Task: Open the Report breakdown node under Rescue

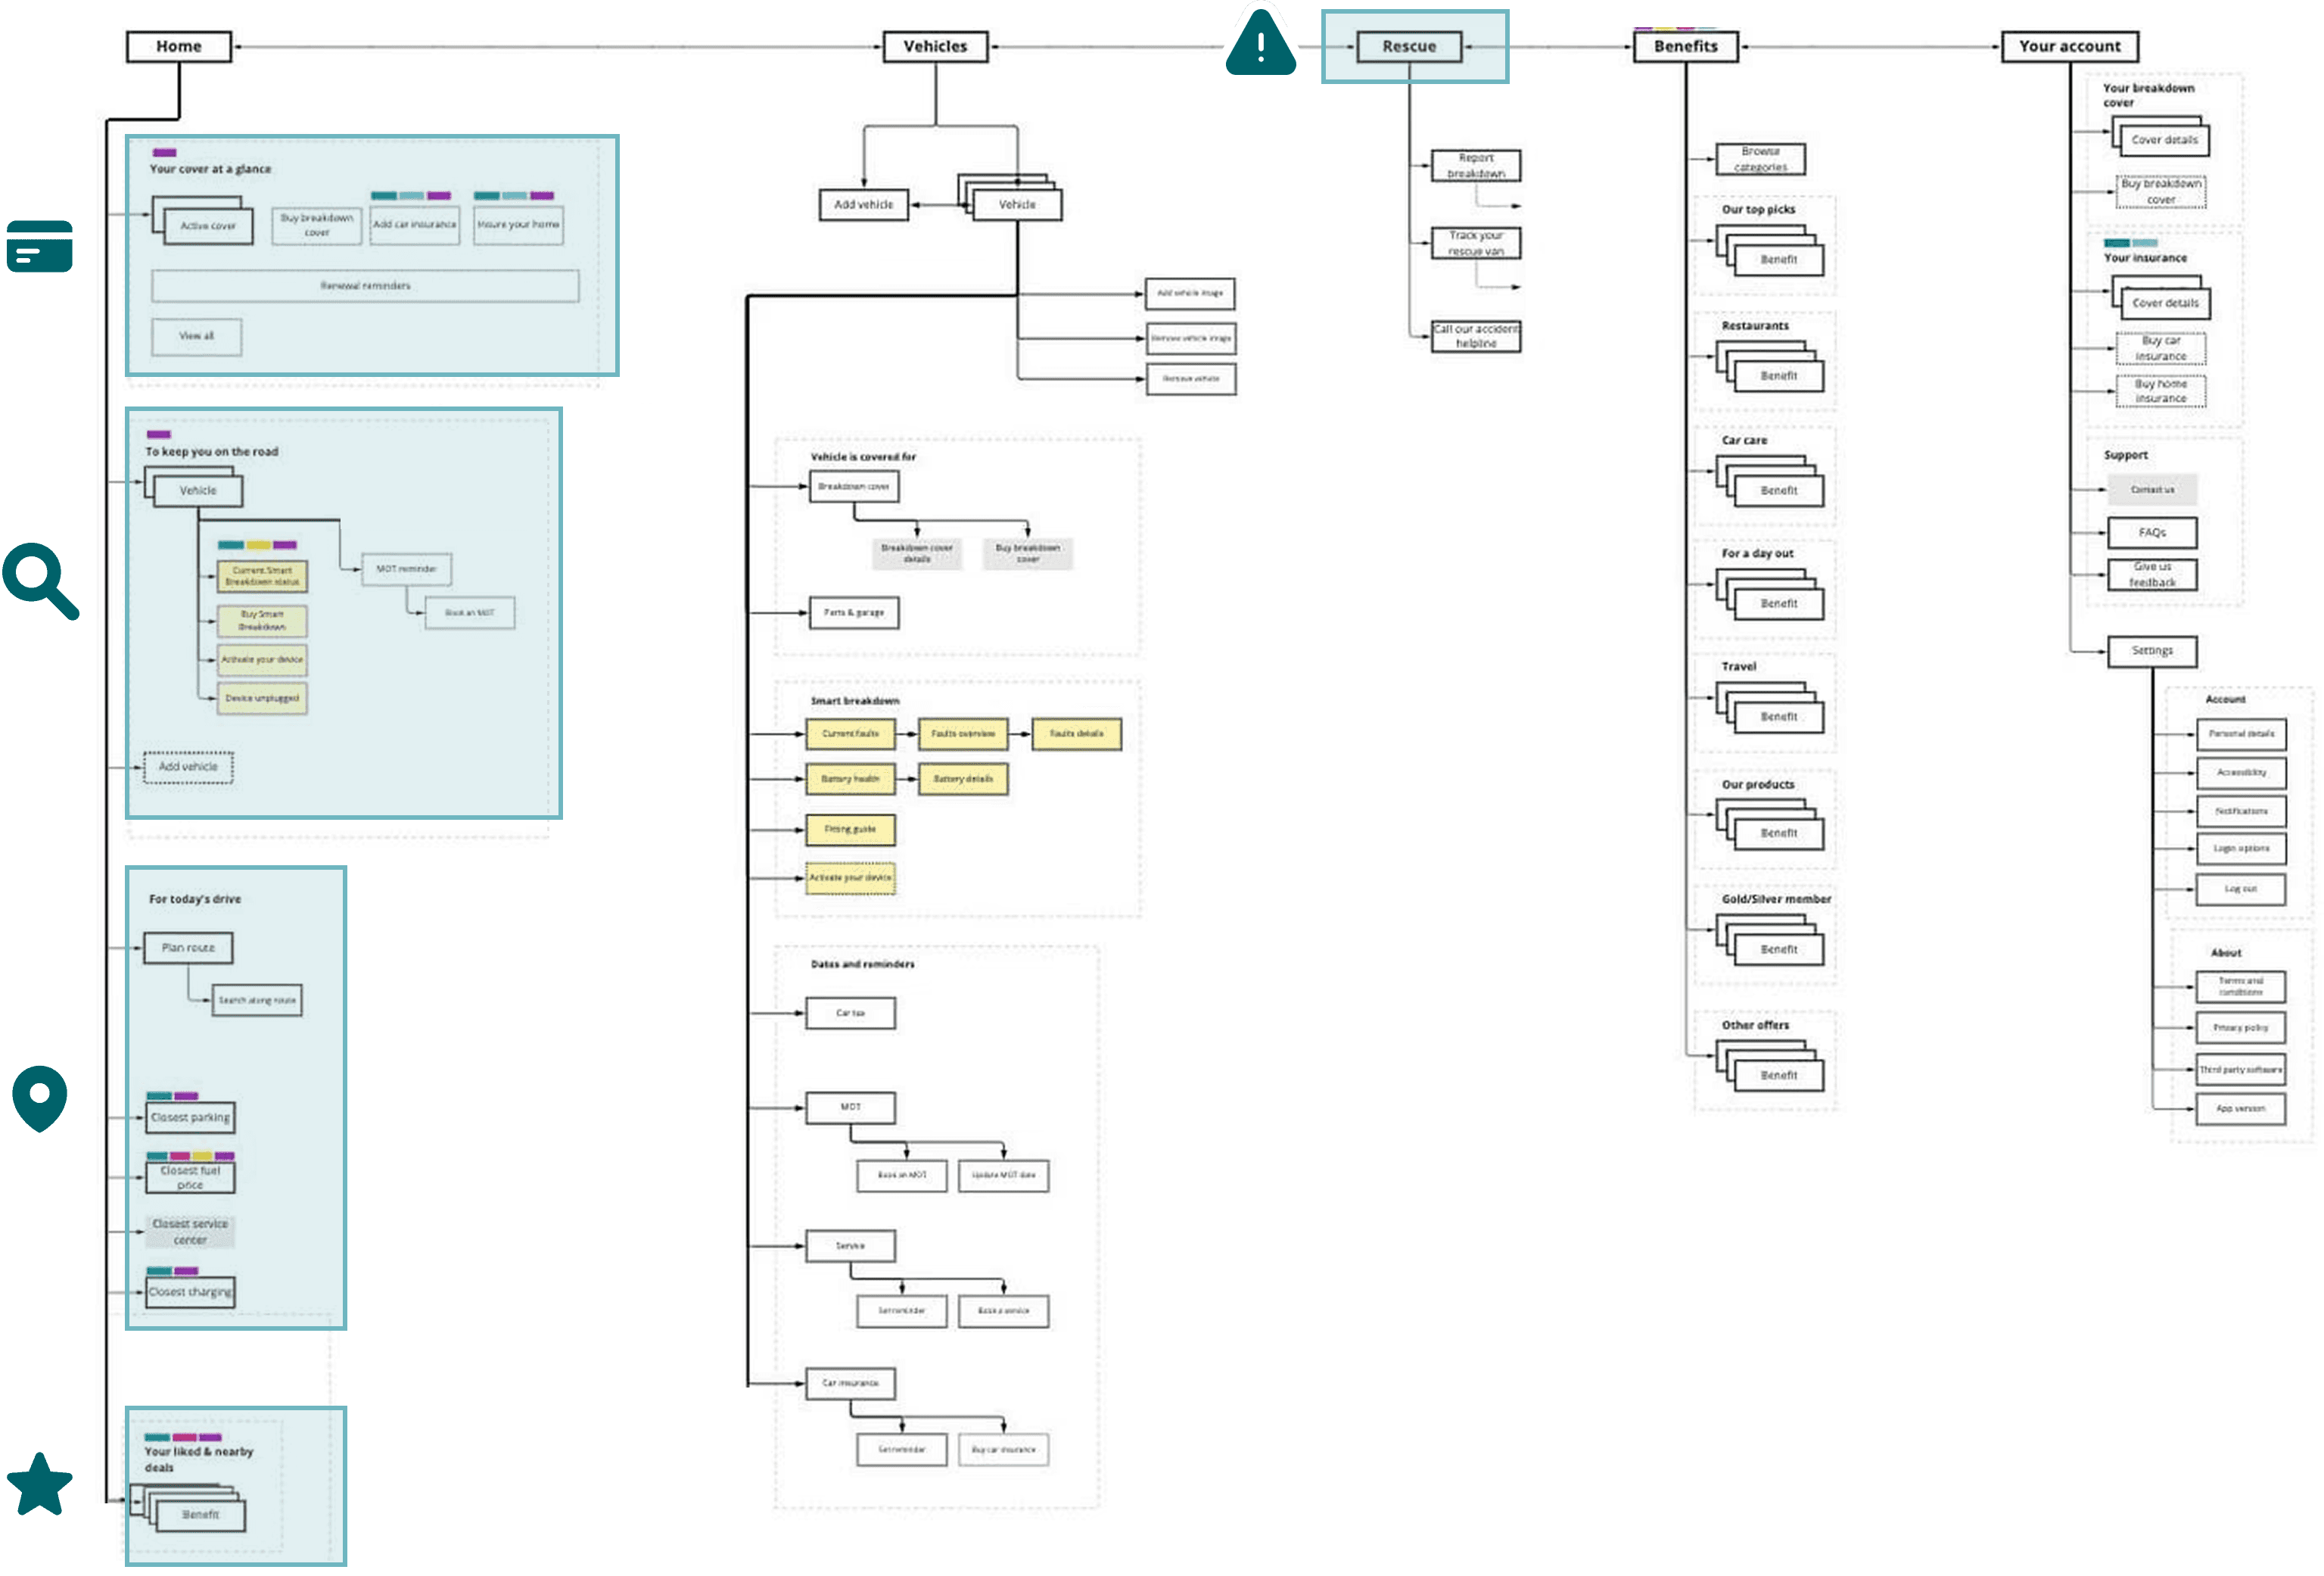Action: (x=1476, y=165)
